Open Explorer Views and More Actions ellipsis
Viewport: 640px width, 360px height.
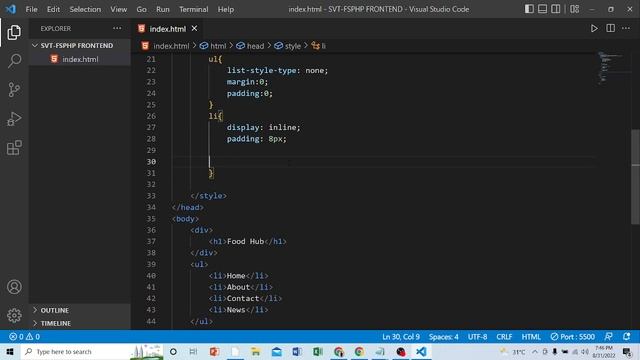117,29
